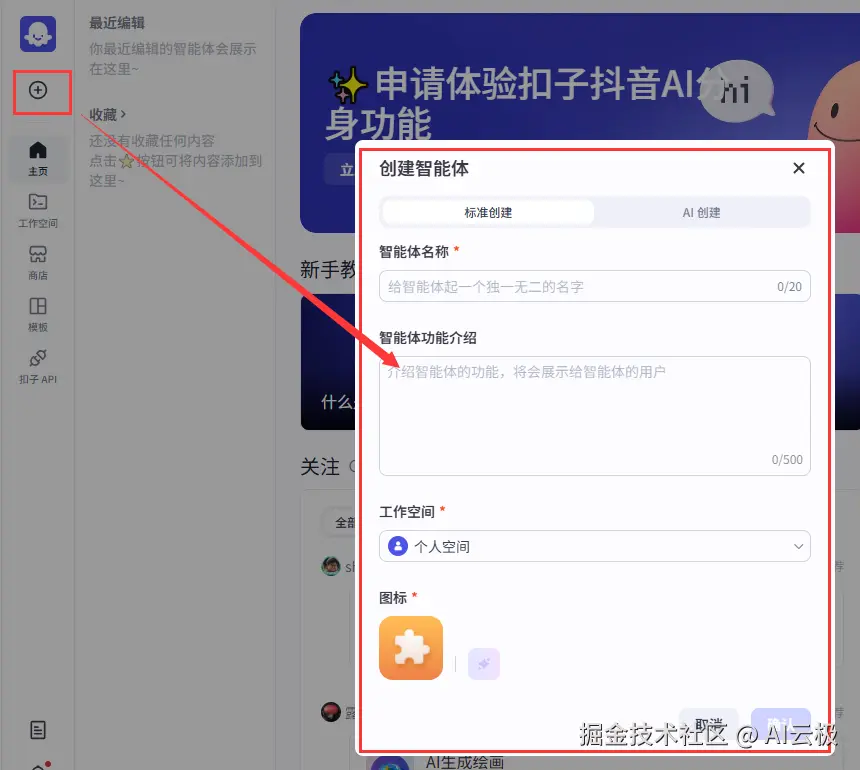The width and height of the screenshot is (860, 770).
Task: Click 最近编辑 heading
Action: click(x=117, y=23)
